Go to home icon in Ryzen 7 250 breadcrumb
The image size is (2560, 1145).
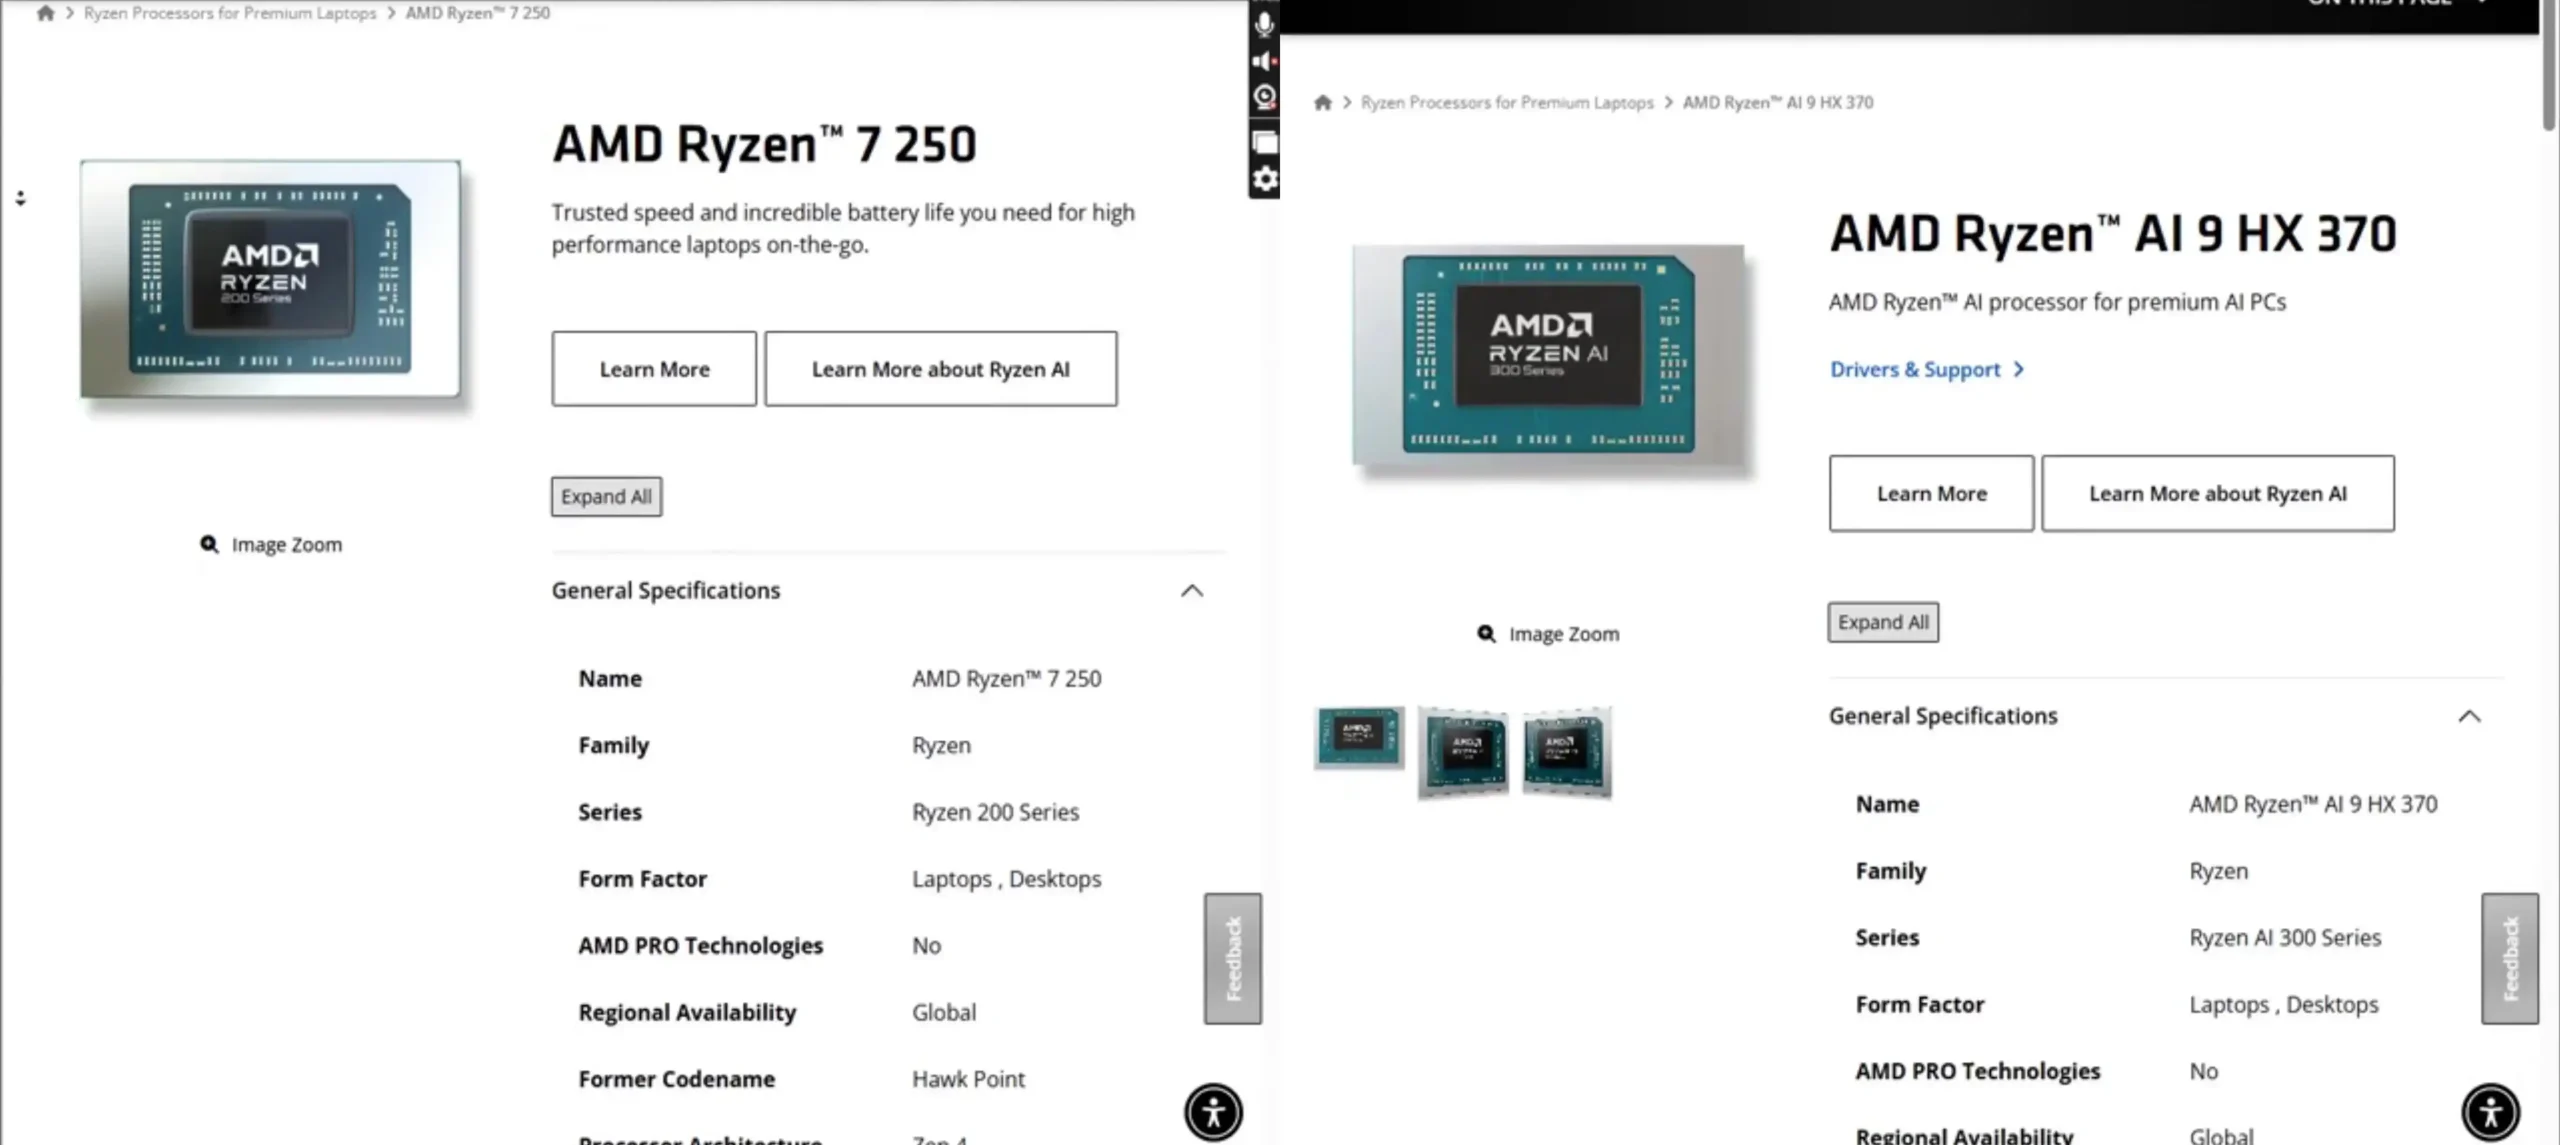click(45, 13)
